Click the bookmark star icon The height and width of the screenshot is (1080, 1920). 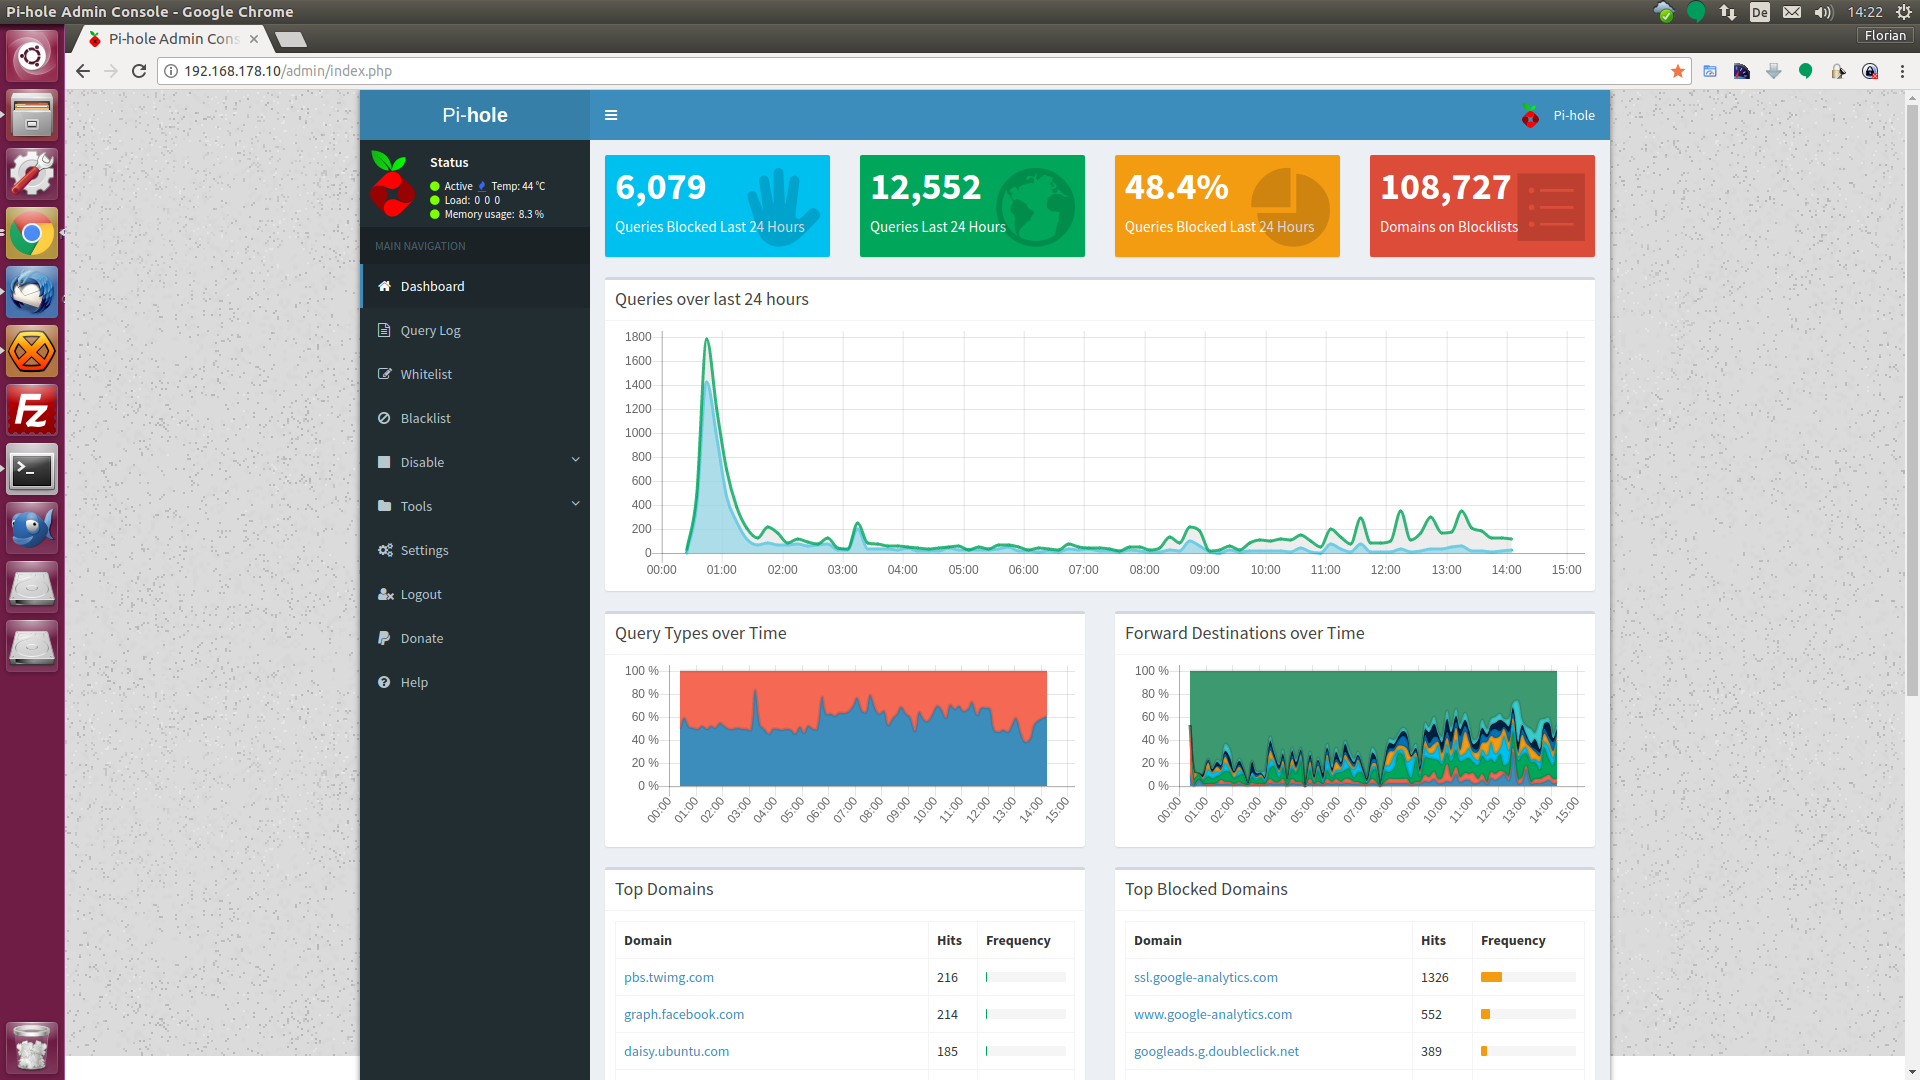[1678, 71]
